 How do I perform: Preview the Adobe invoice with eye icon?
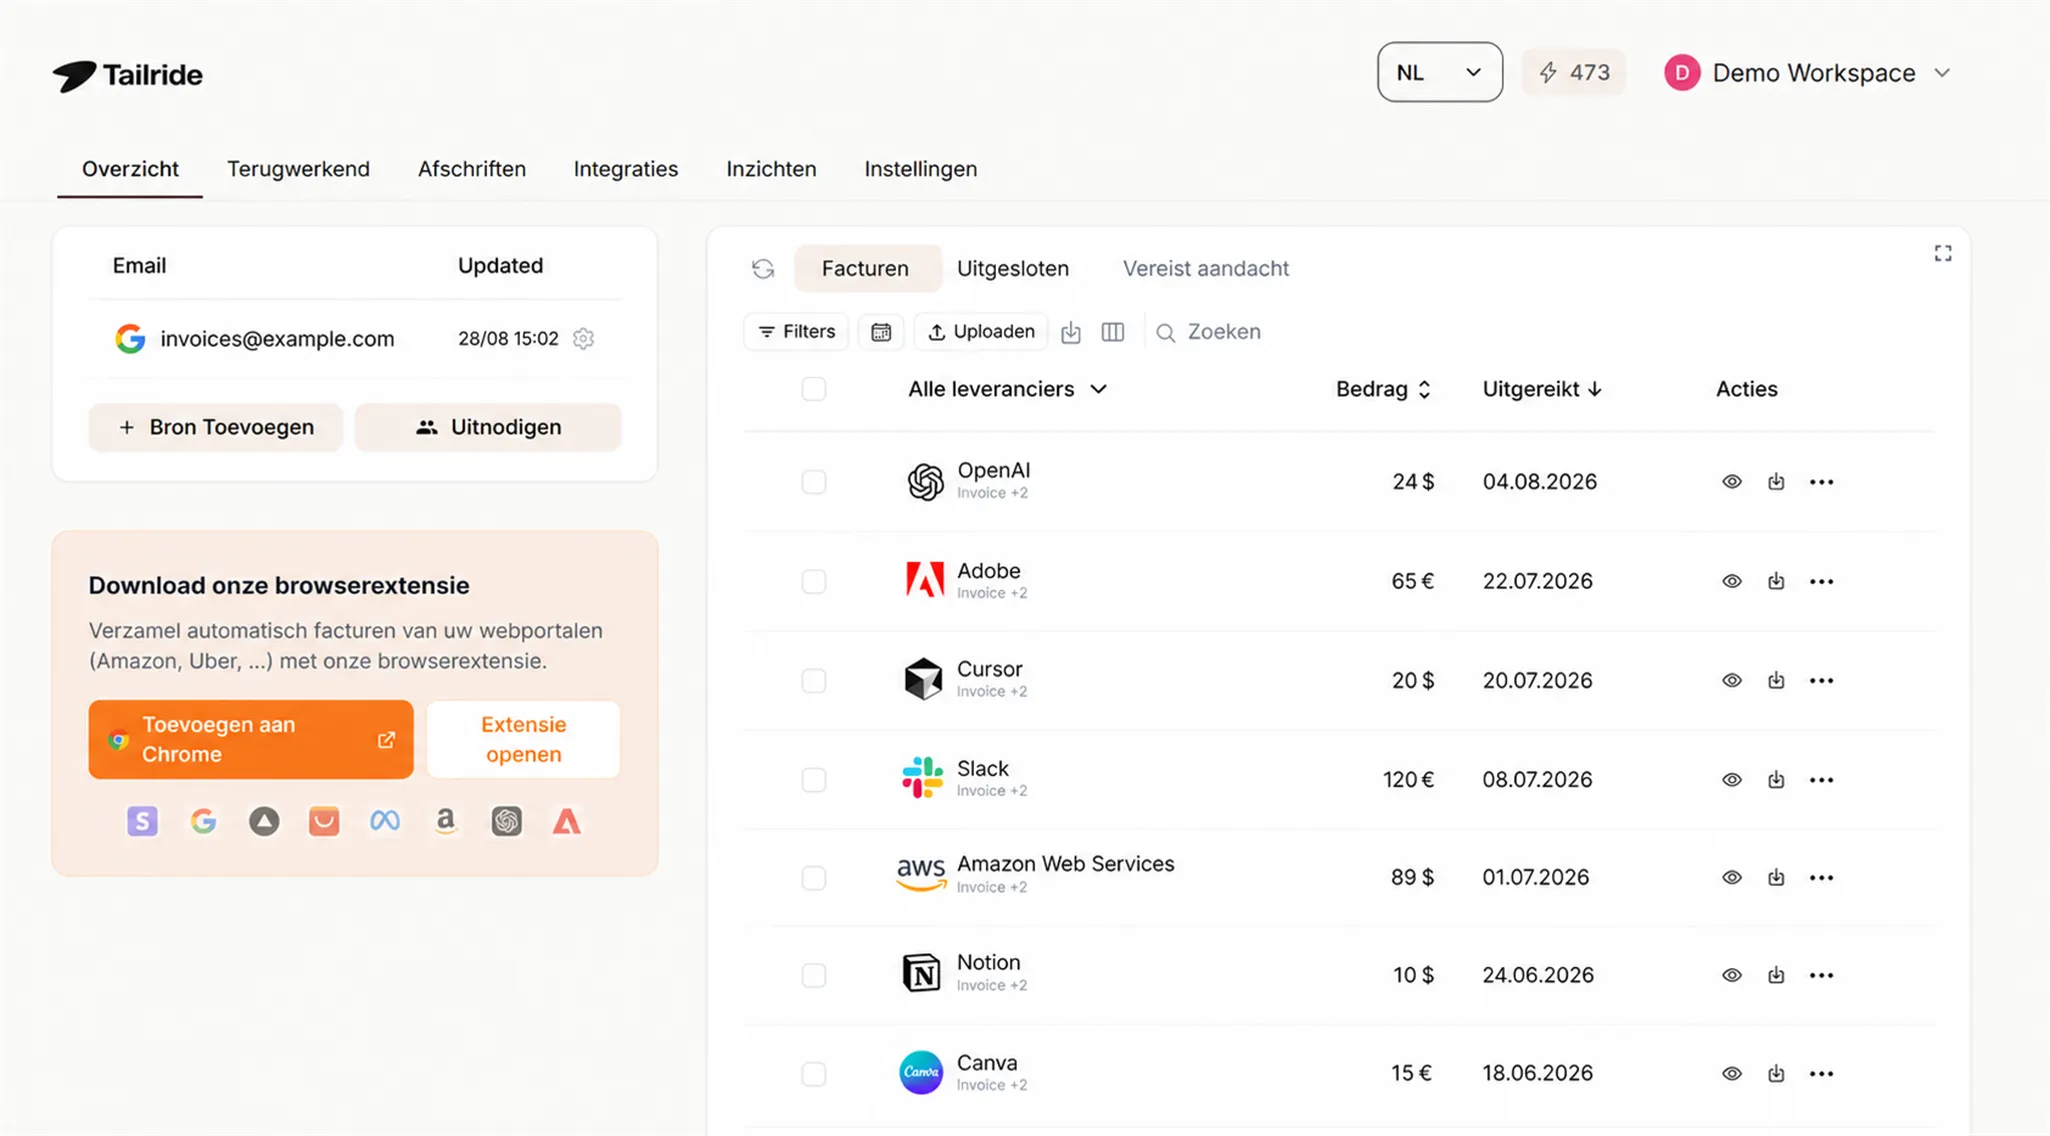(1732, 581)
